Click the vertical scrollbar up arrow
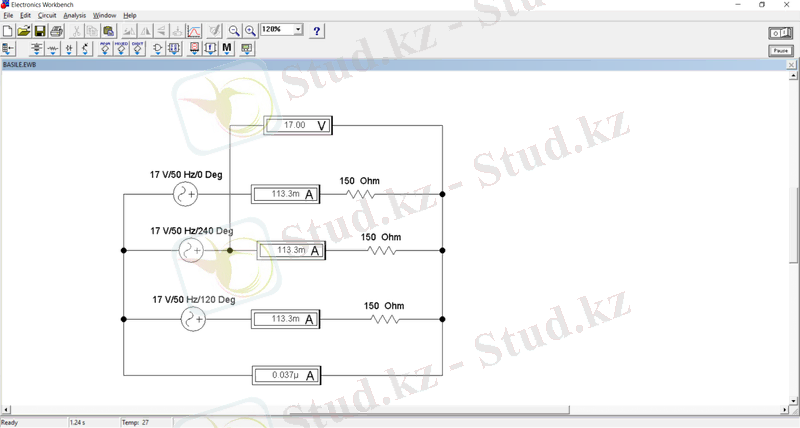 pyautogui.click(x=793, y=75)
